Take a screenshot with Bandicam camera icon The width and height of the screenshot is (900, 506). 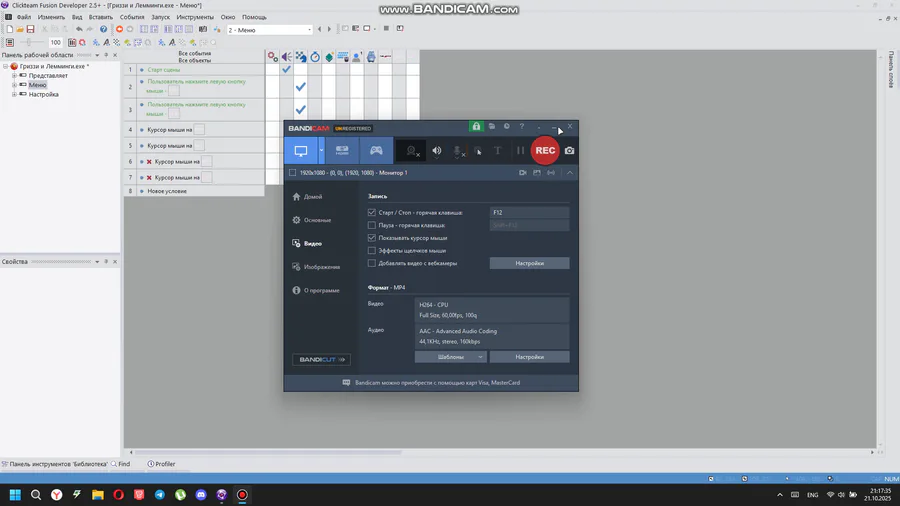tap(569, 150)
